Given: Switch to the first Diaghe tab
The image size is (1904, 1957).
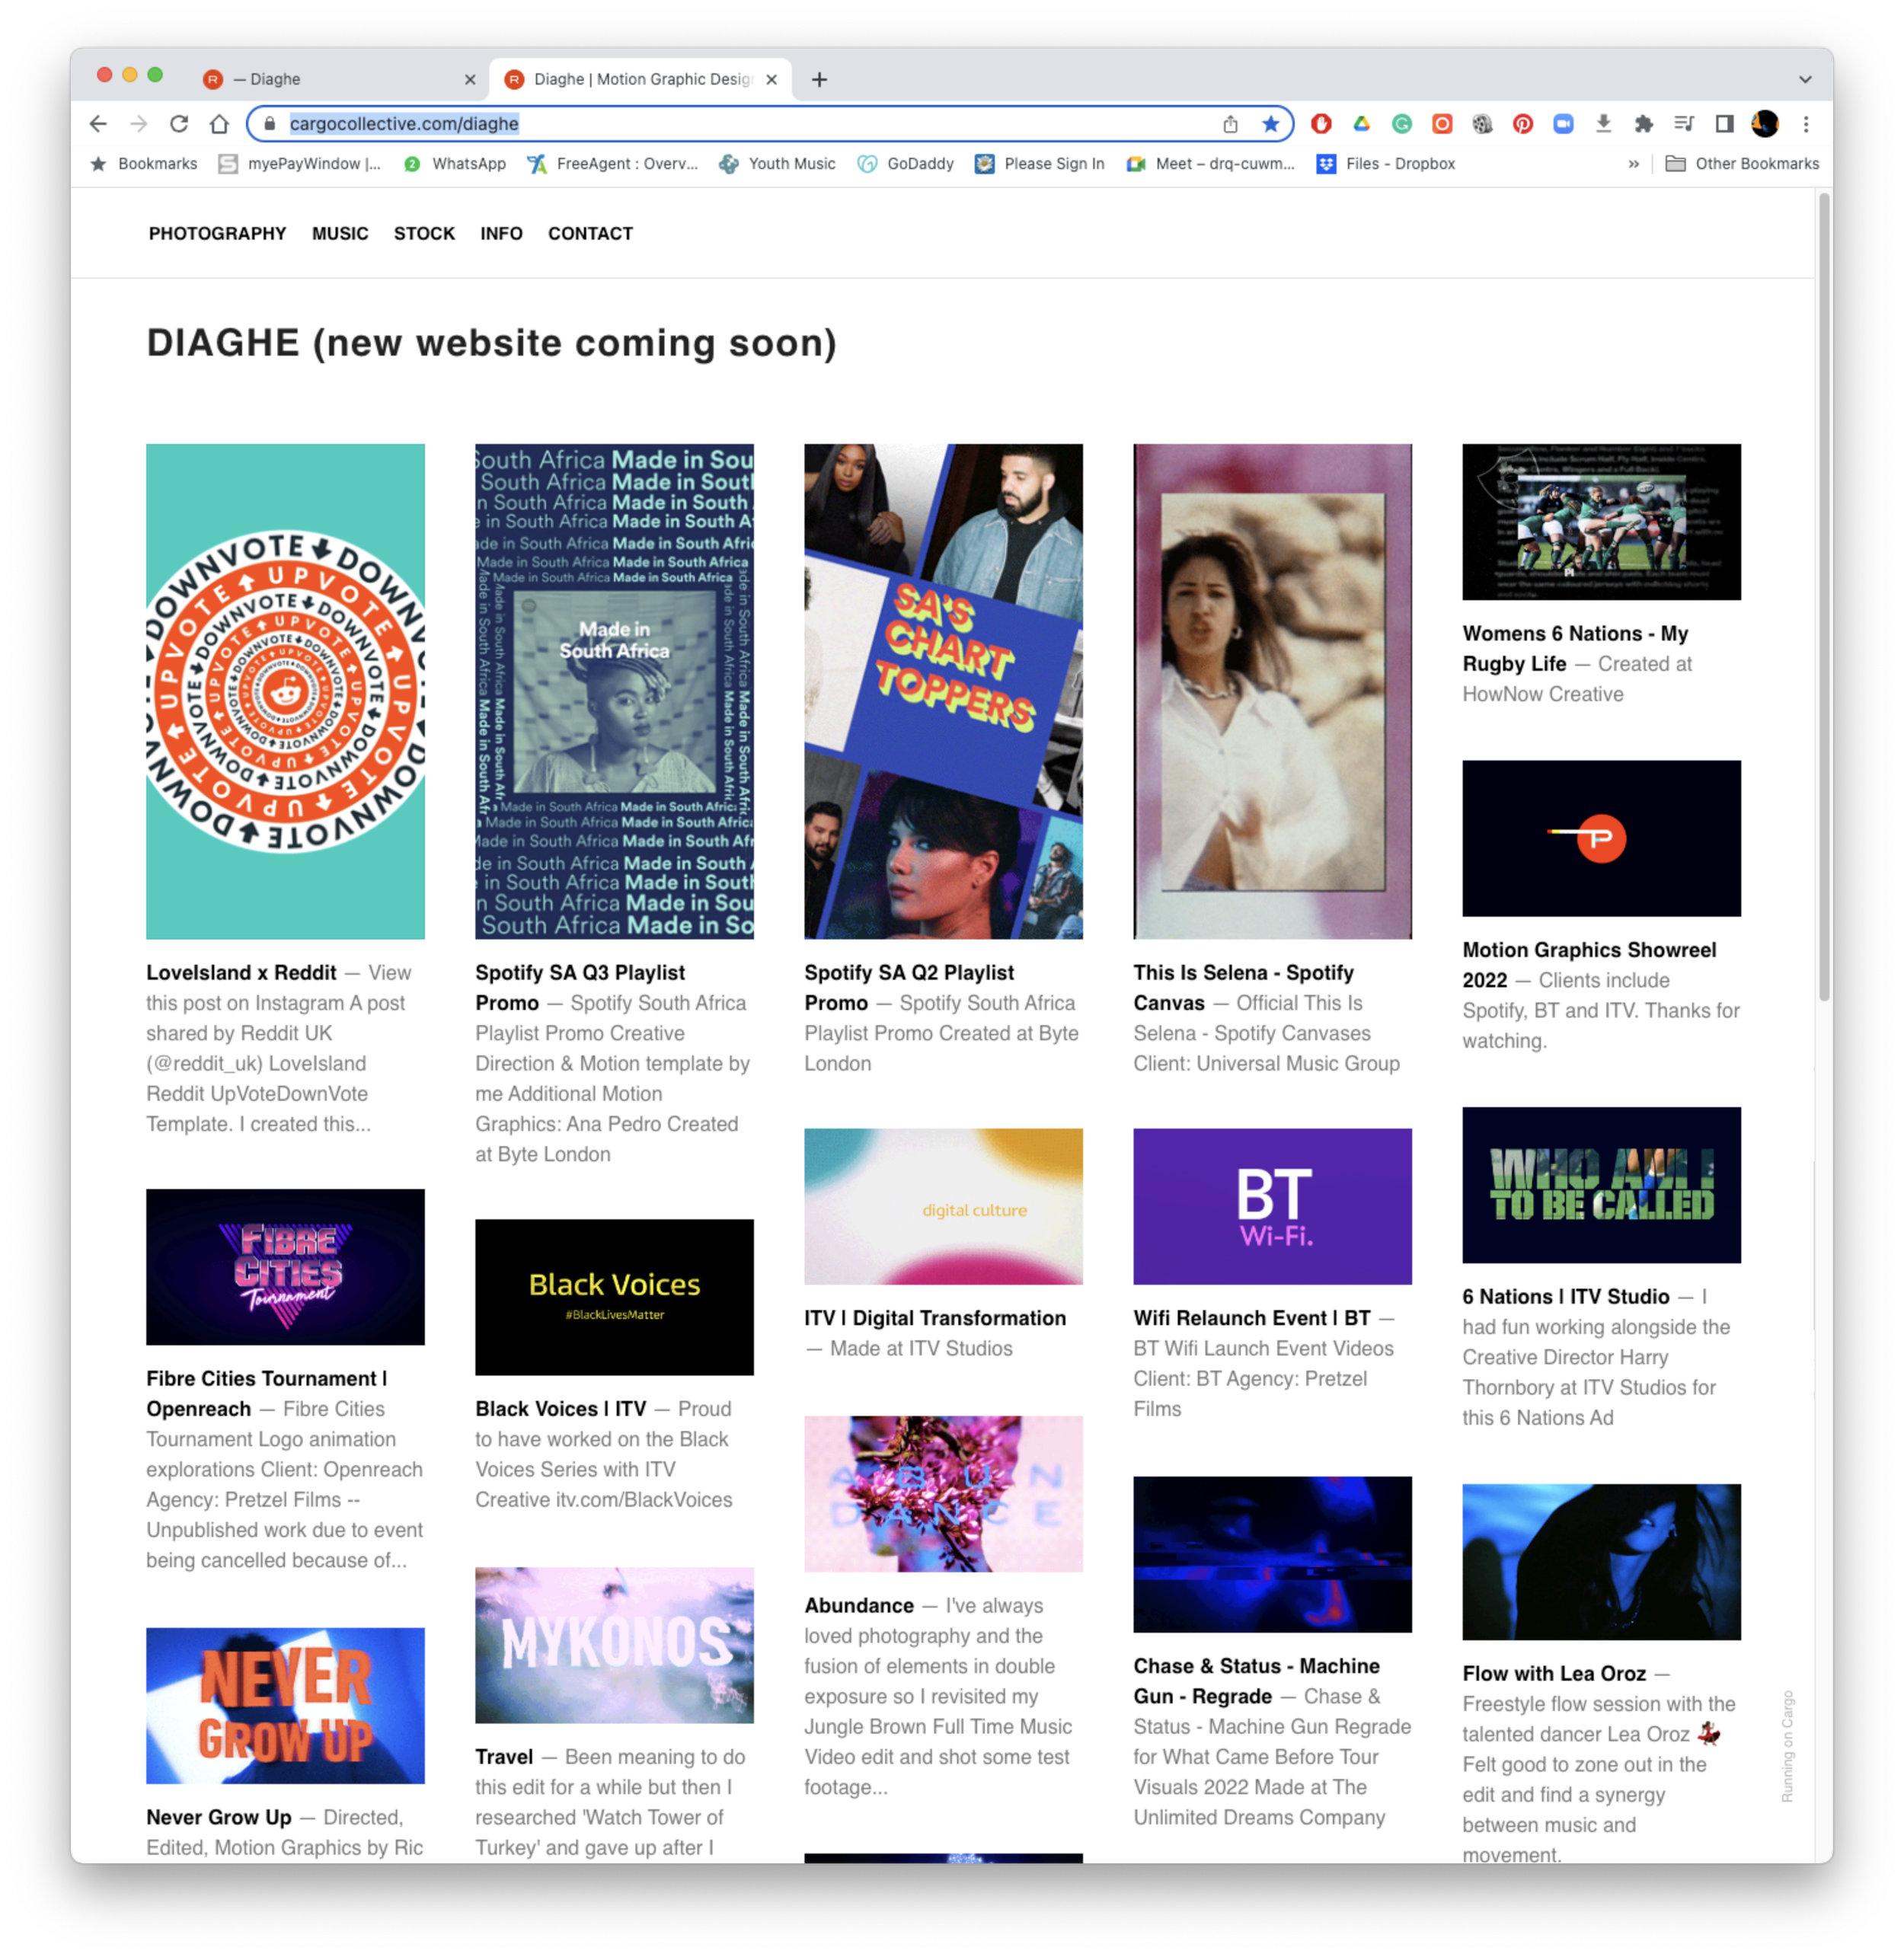Looking at the screenshot, I should pos(330,79).
